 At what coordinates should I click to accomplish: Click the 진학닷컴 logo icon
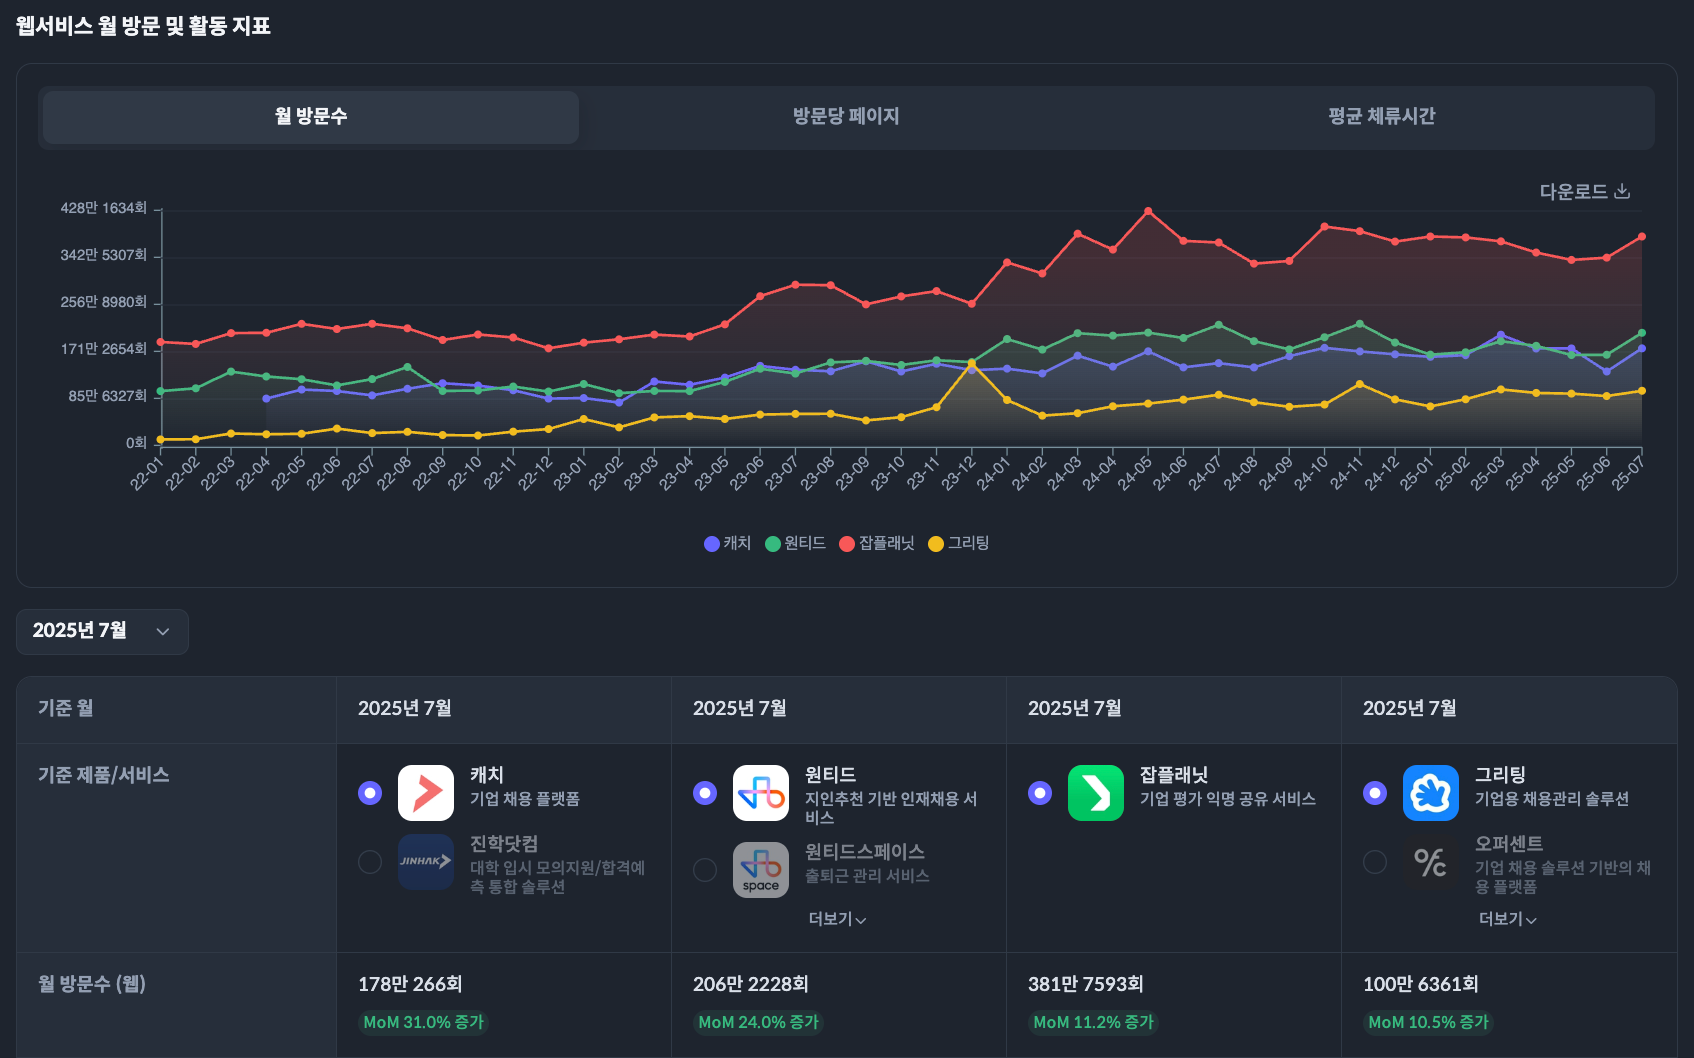coord(426,862)
